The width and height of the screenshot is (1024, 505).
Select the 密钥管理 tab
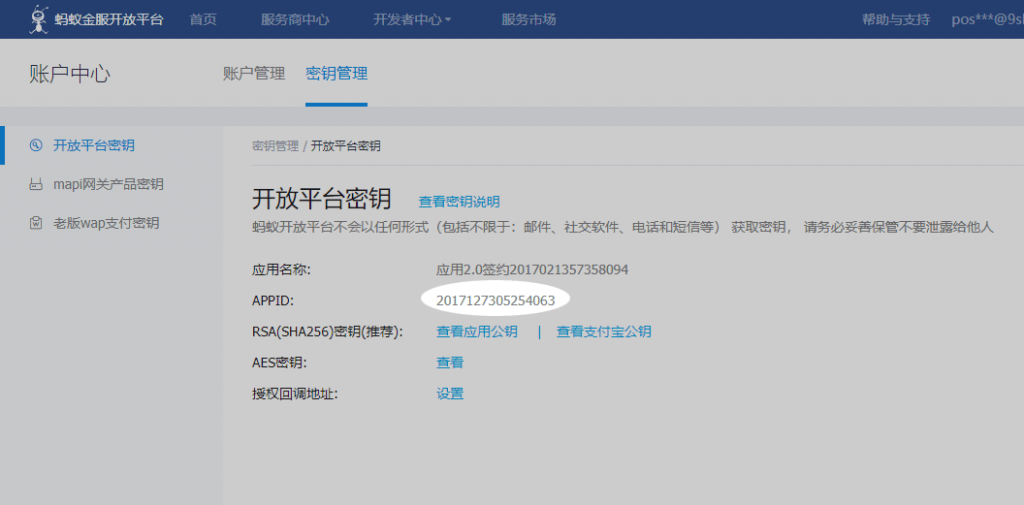(x=336, y=73)
